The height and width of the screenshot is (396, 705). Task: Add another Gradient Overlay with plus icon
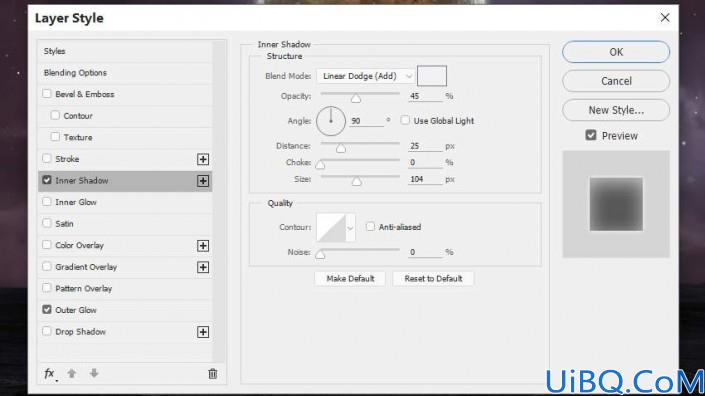203,267
